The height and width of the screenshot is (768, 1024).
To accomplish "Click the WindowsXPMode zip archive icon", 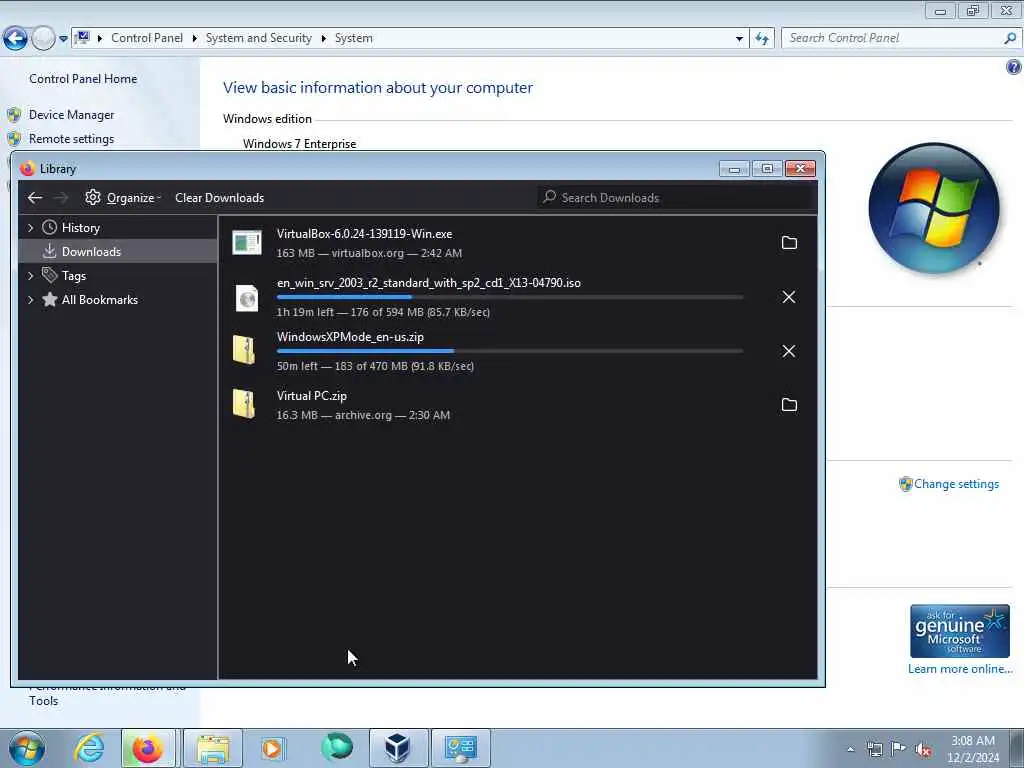I will [x=244, y=350].
